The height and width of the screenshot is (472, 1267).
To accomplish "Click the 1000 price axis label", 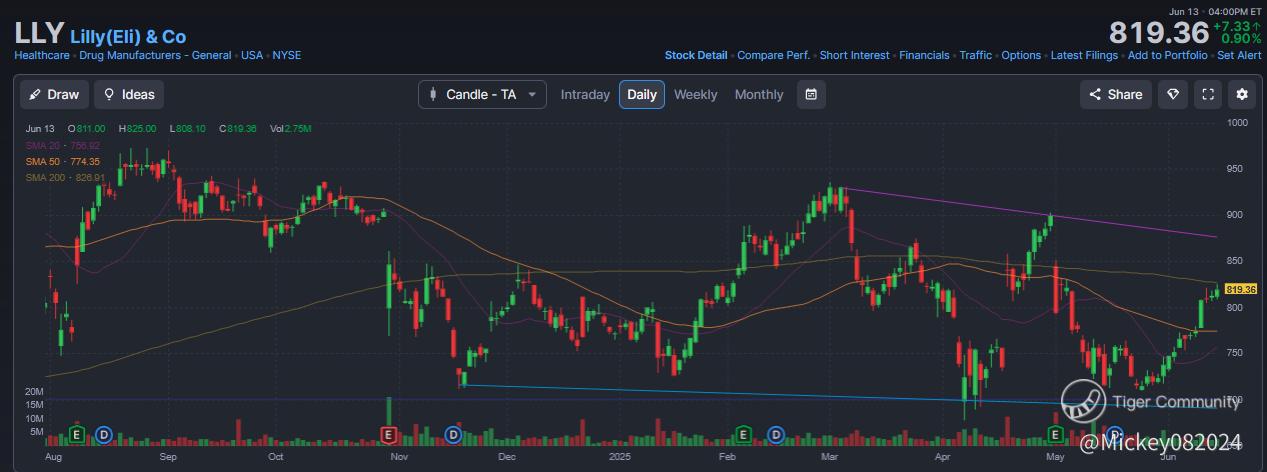I will tap(1239, 122).
